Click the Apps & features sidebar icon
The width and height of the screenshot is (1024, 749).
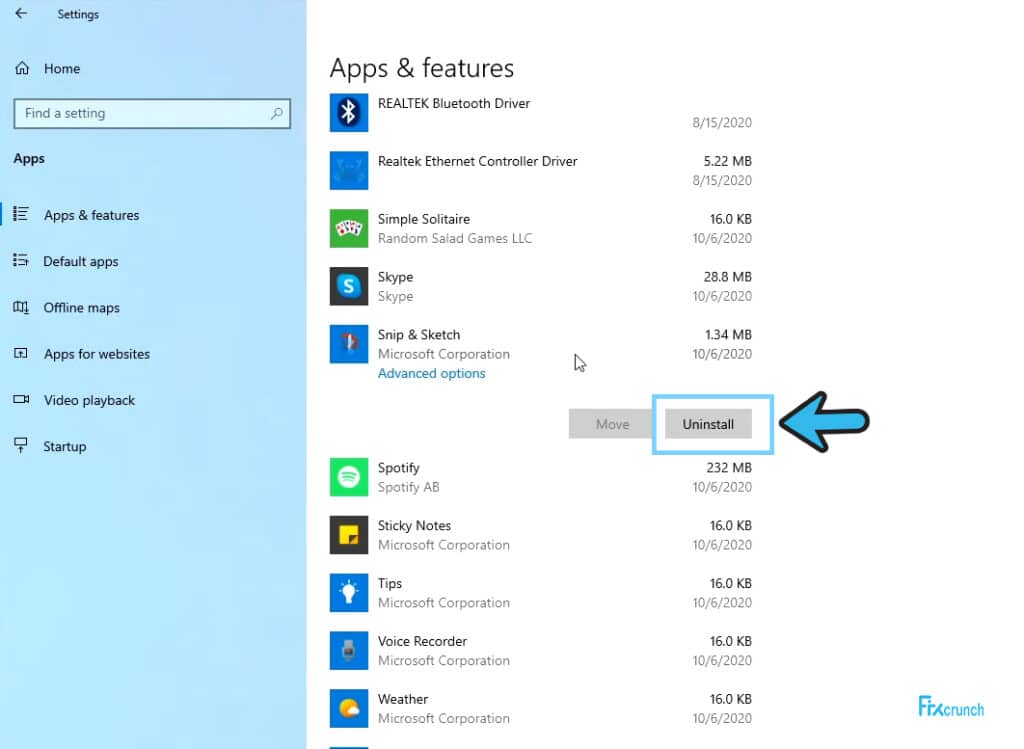point(21,214)
